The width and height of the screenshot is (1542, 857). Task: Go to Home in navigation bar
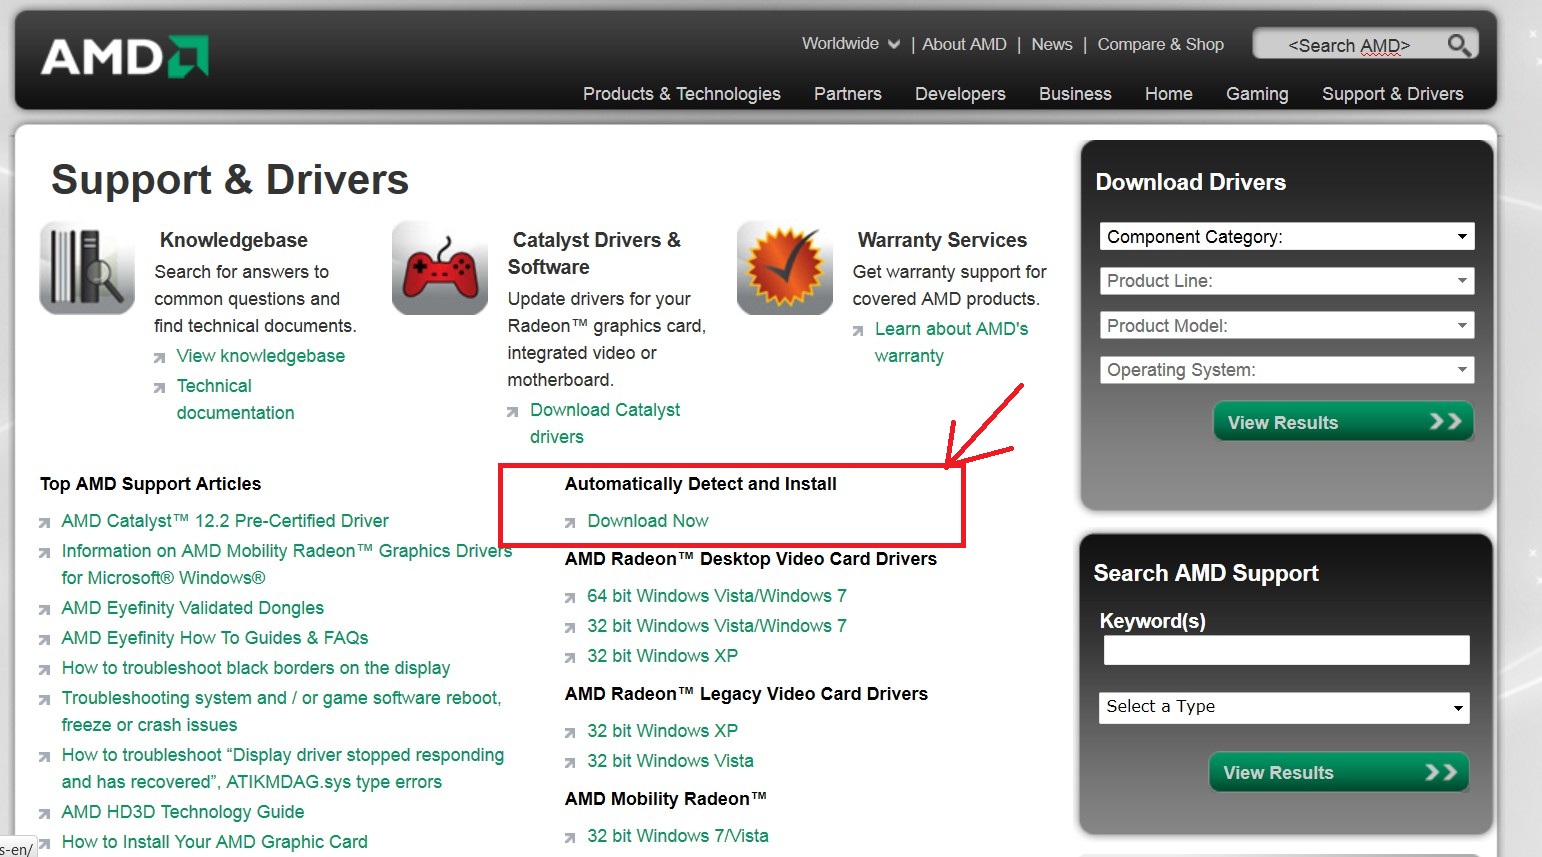pyautogui.click(x=1169, y=94)
